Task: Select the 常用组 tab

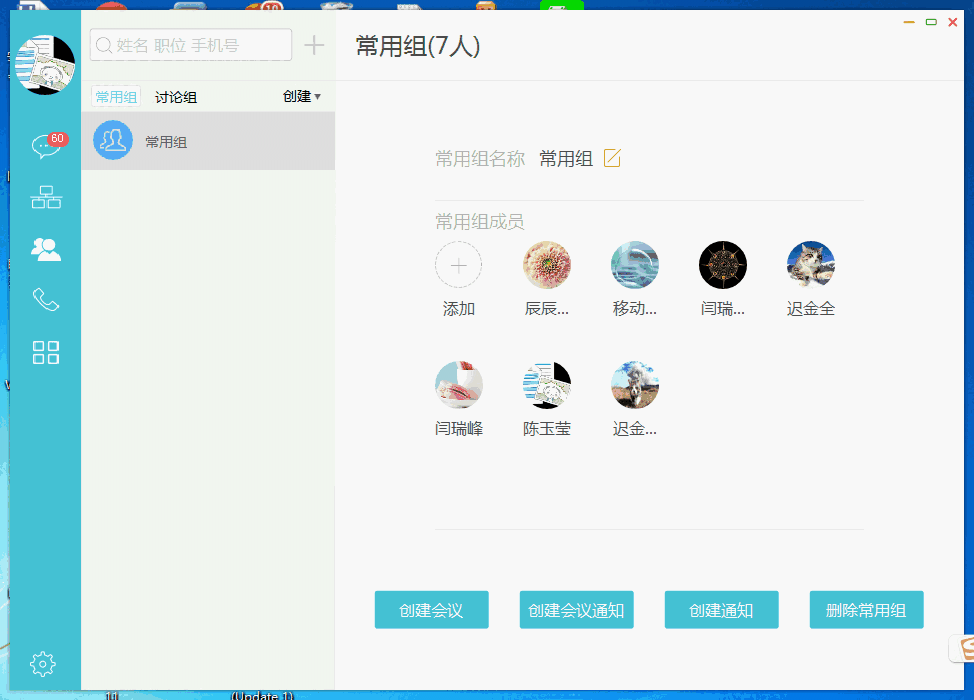Action: [x=115, y=96]
